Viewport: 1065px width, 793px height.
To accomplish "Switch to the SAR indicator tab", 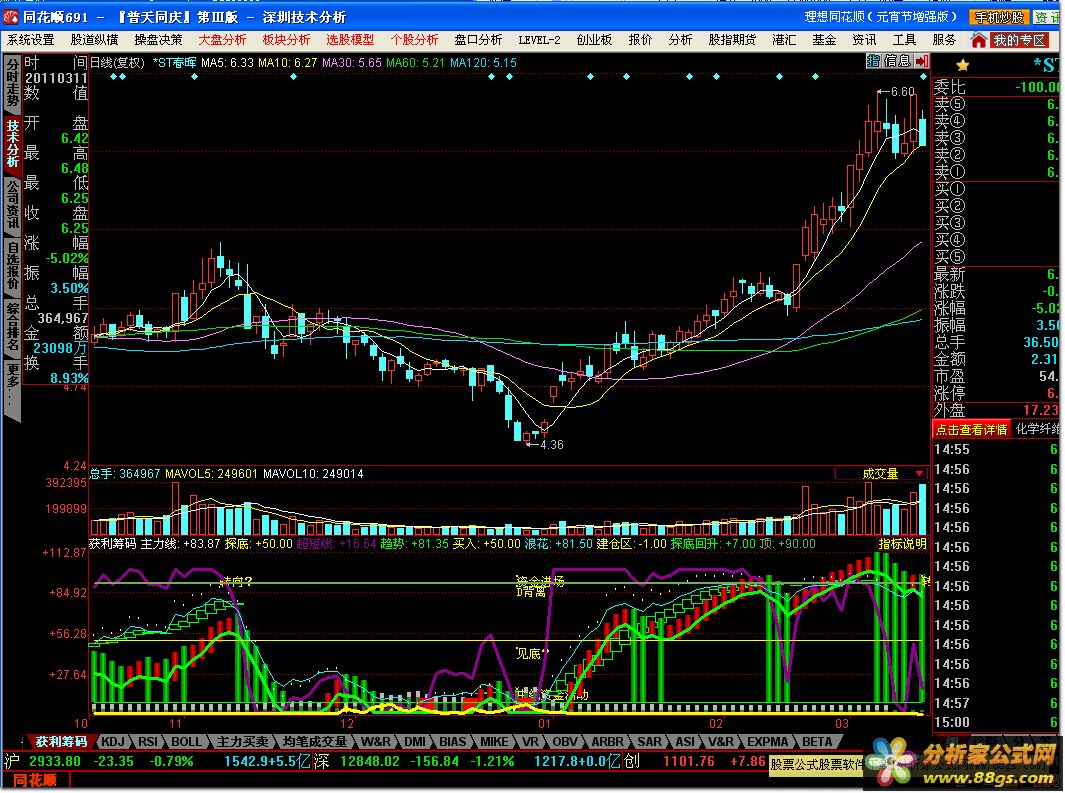I will point(649,741).
